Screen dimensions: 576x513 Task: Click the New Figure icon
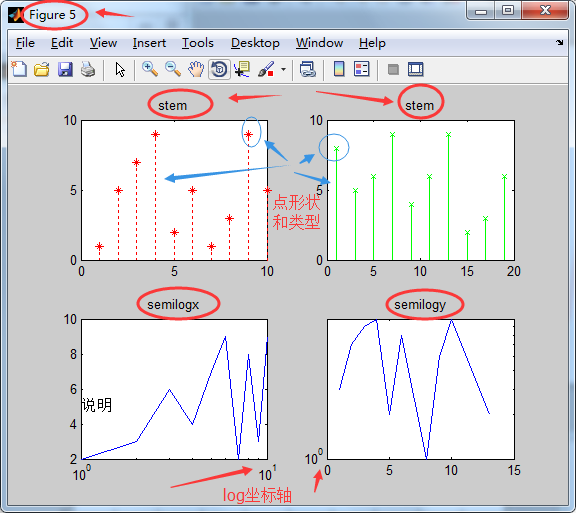[x=19, y=69]
